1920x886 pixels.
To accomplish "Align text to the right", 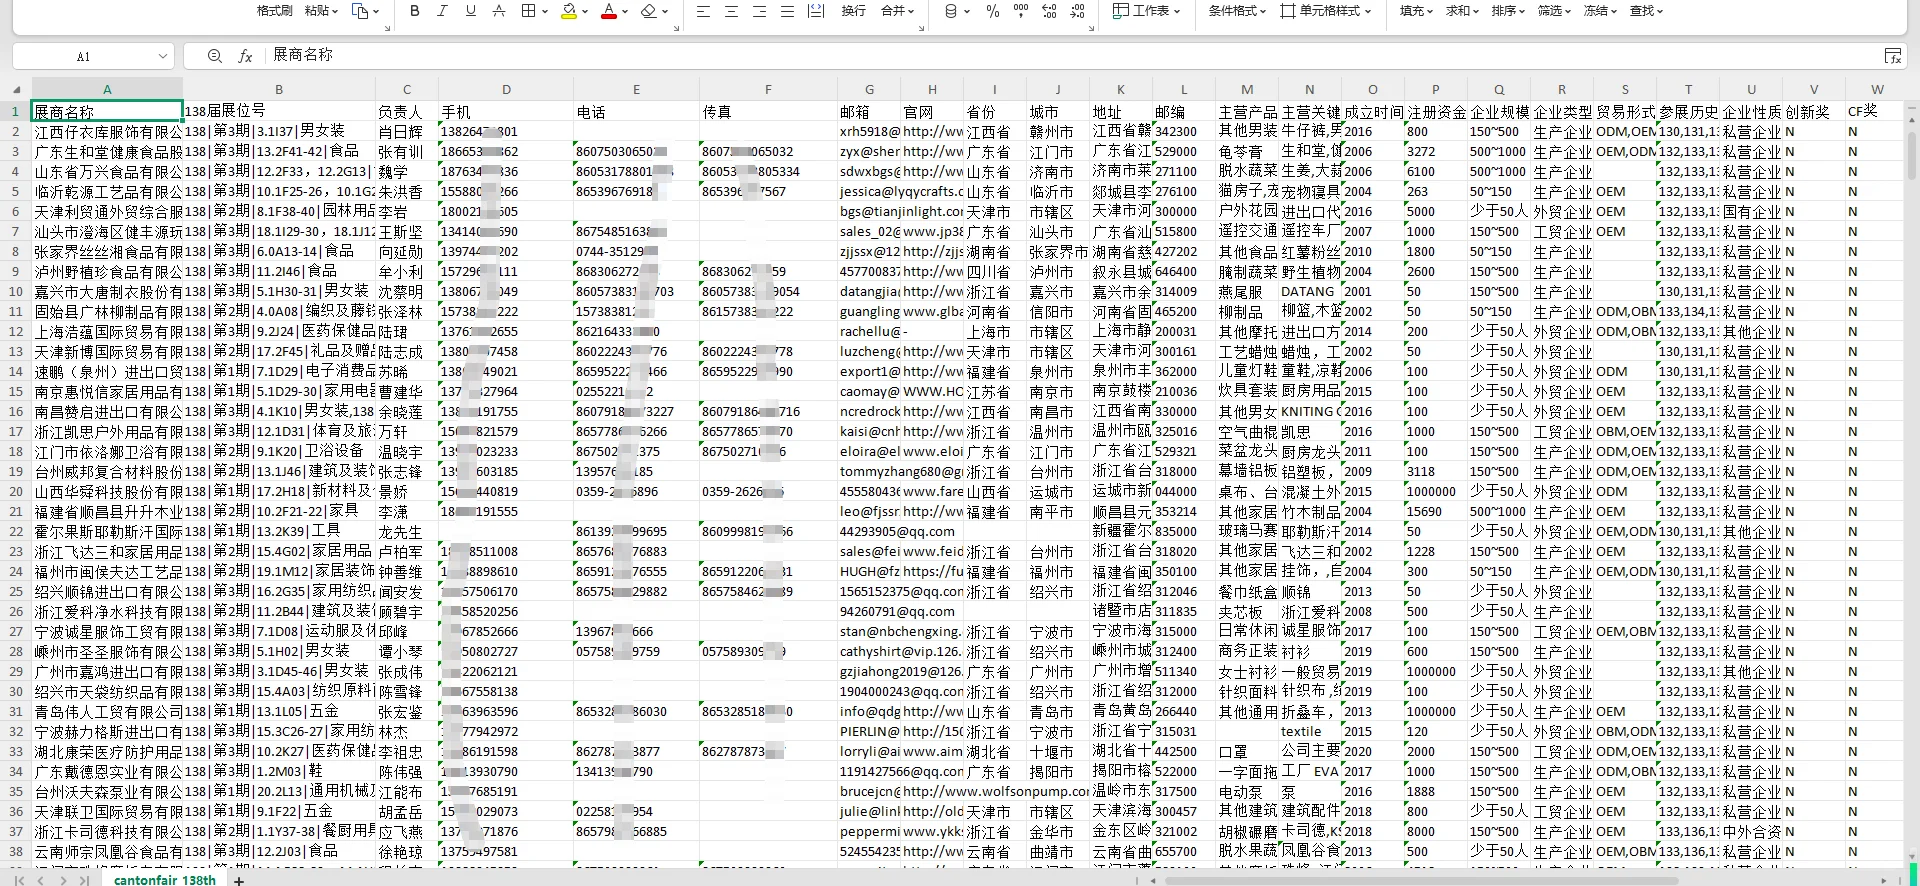I will tap(759, 11).
